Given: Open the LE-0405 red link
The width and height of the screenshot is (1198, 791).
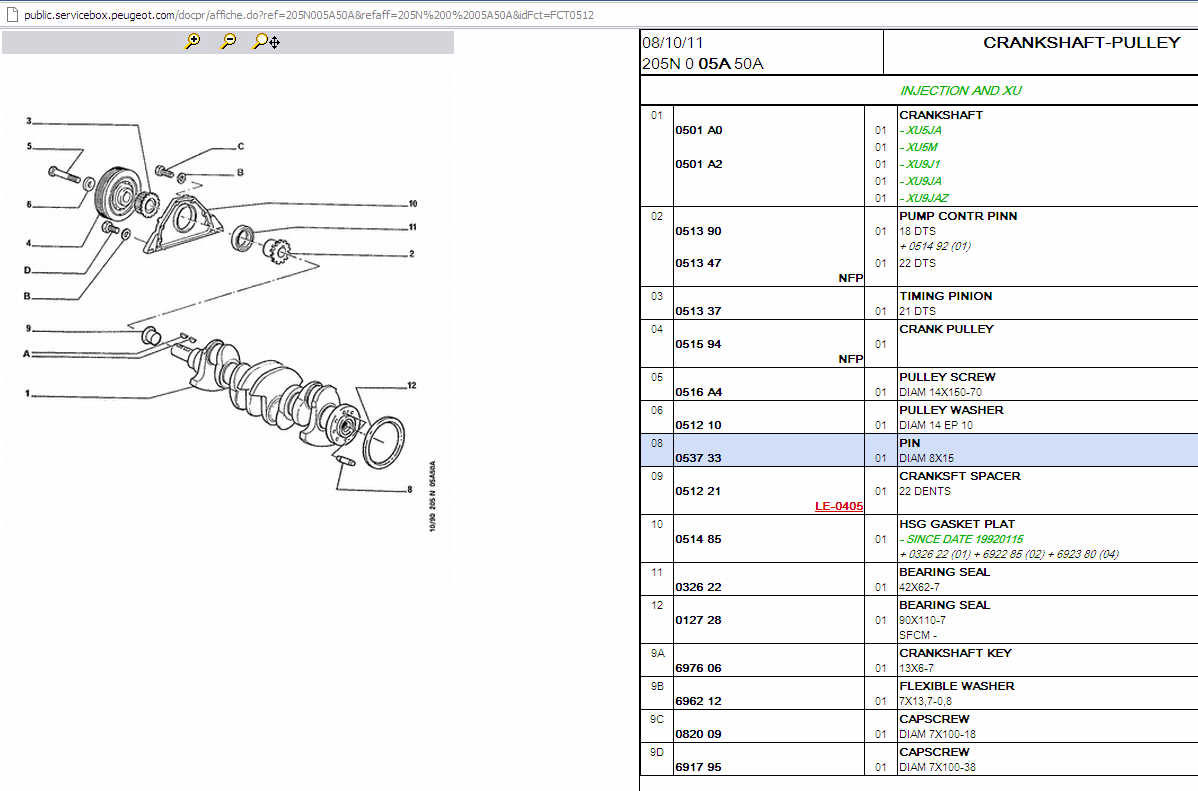Looking at the screenshot, I should pyautogui.click(x=838, y=506).
